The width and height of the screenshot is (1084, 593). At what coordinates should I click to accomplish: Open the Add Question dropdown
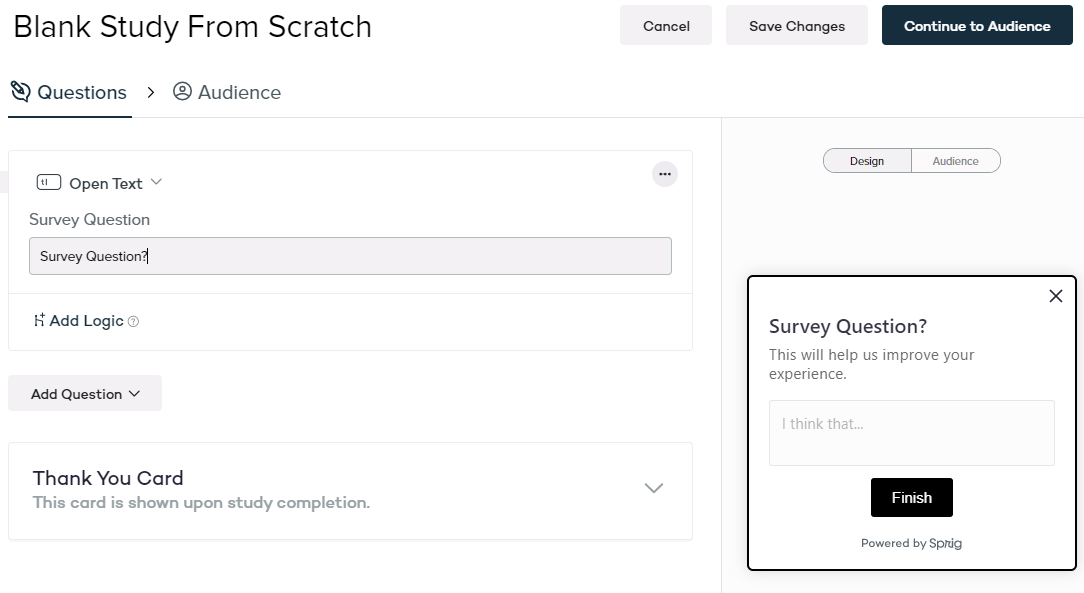[x=85, y=394]
